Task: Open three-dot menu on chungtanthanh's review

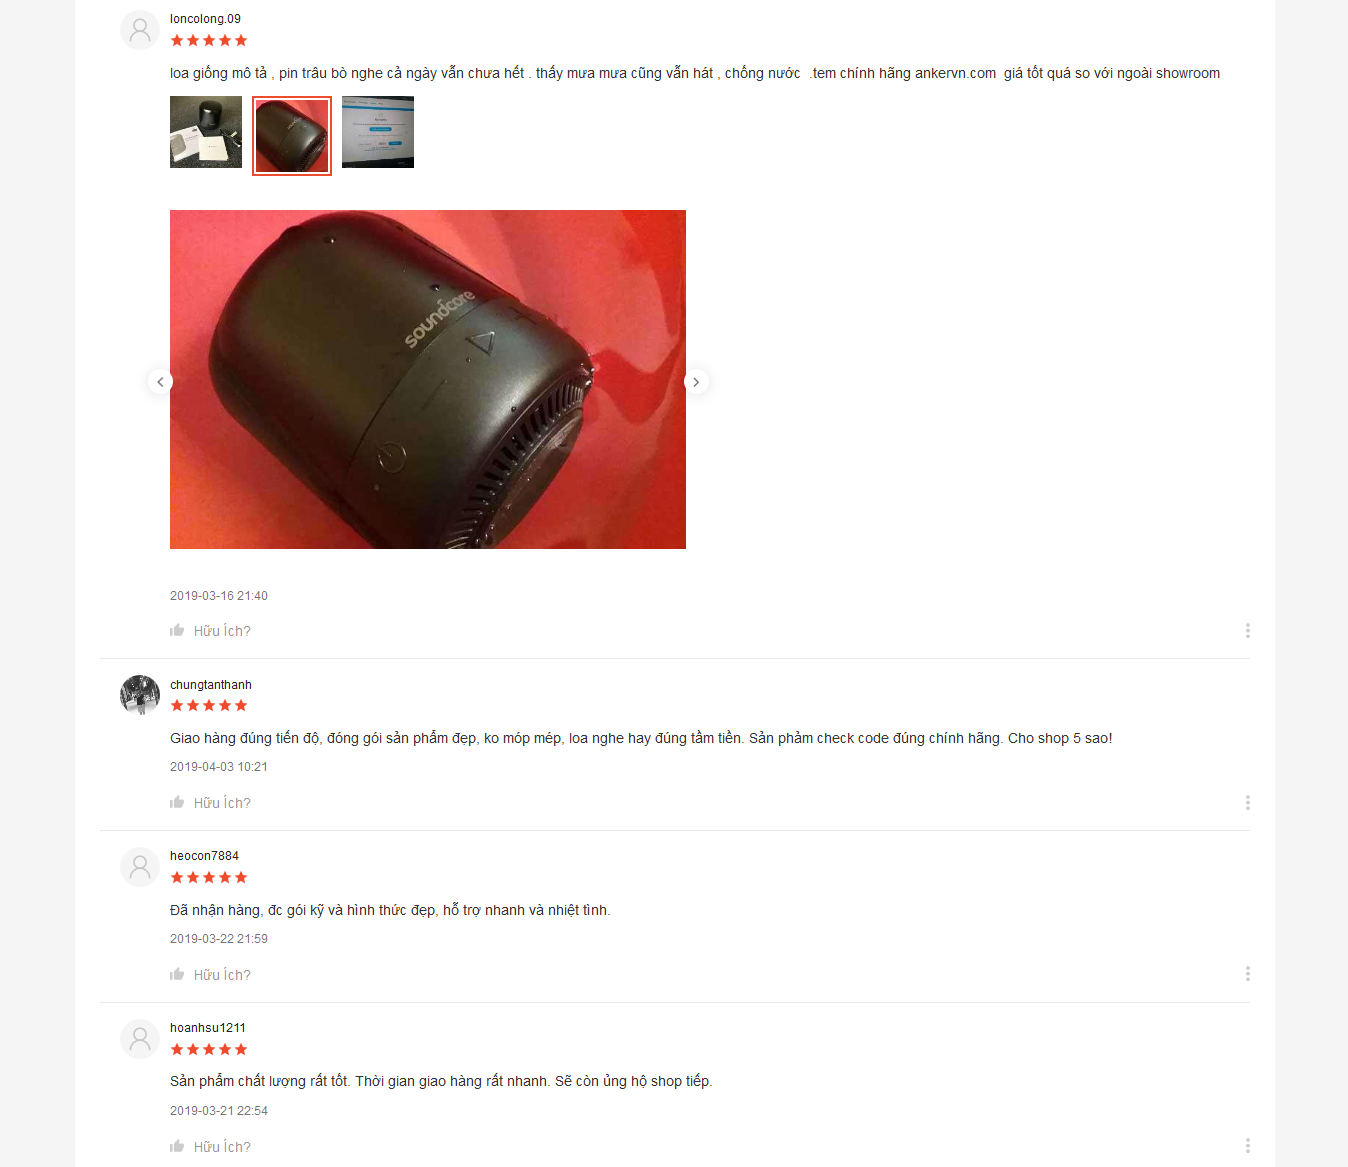Action: (1247, 802)
